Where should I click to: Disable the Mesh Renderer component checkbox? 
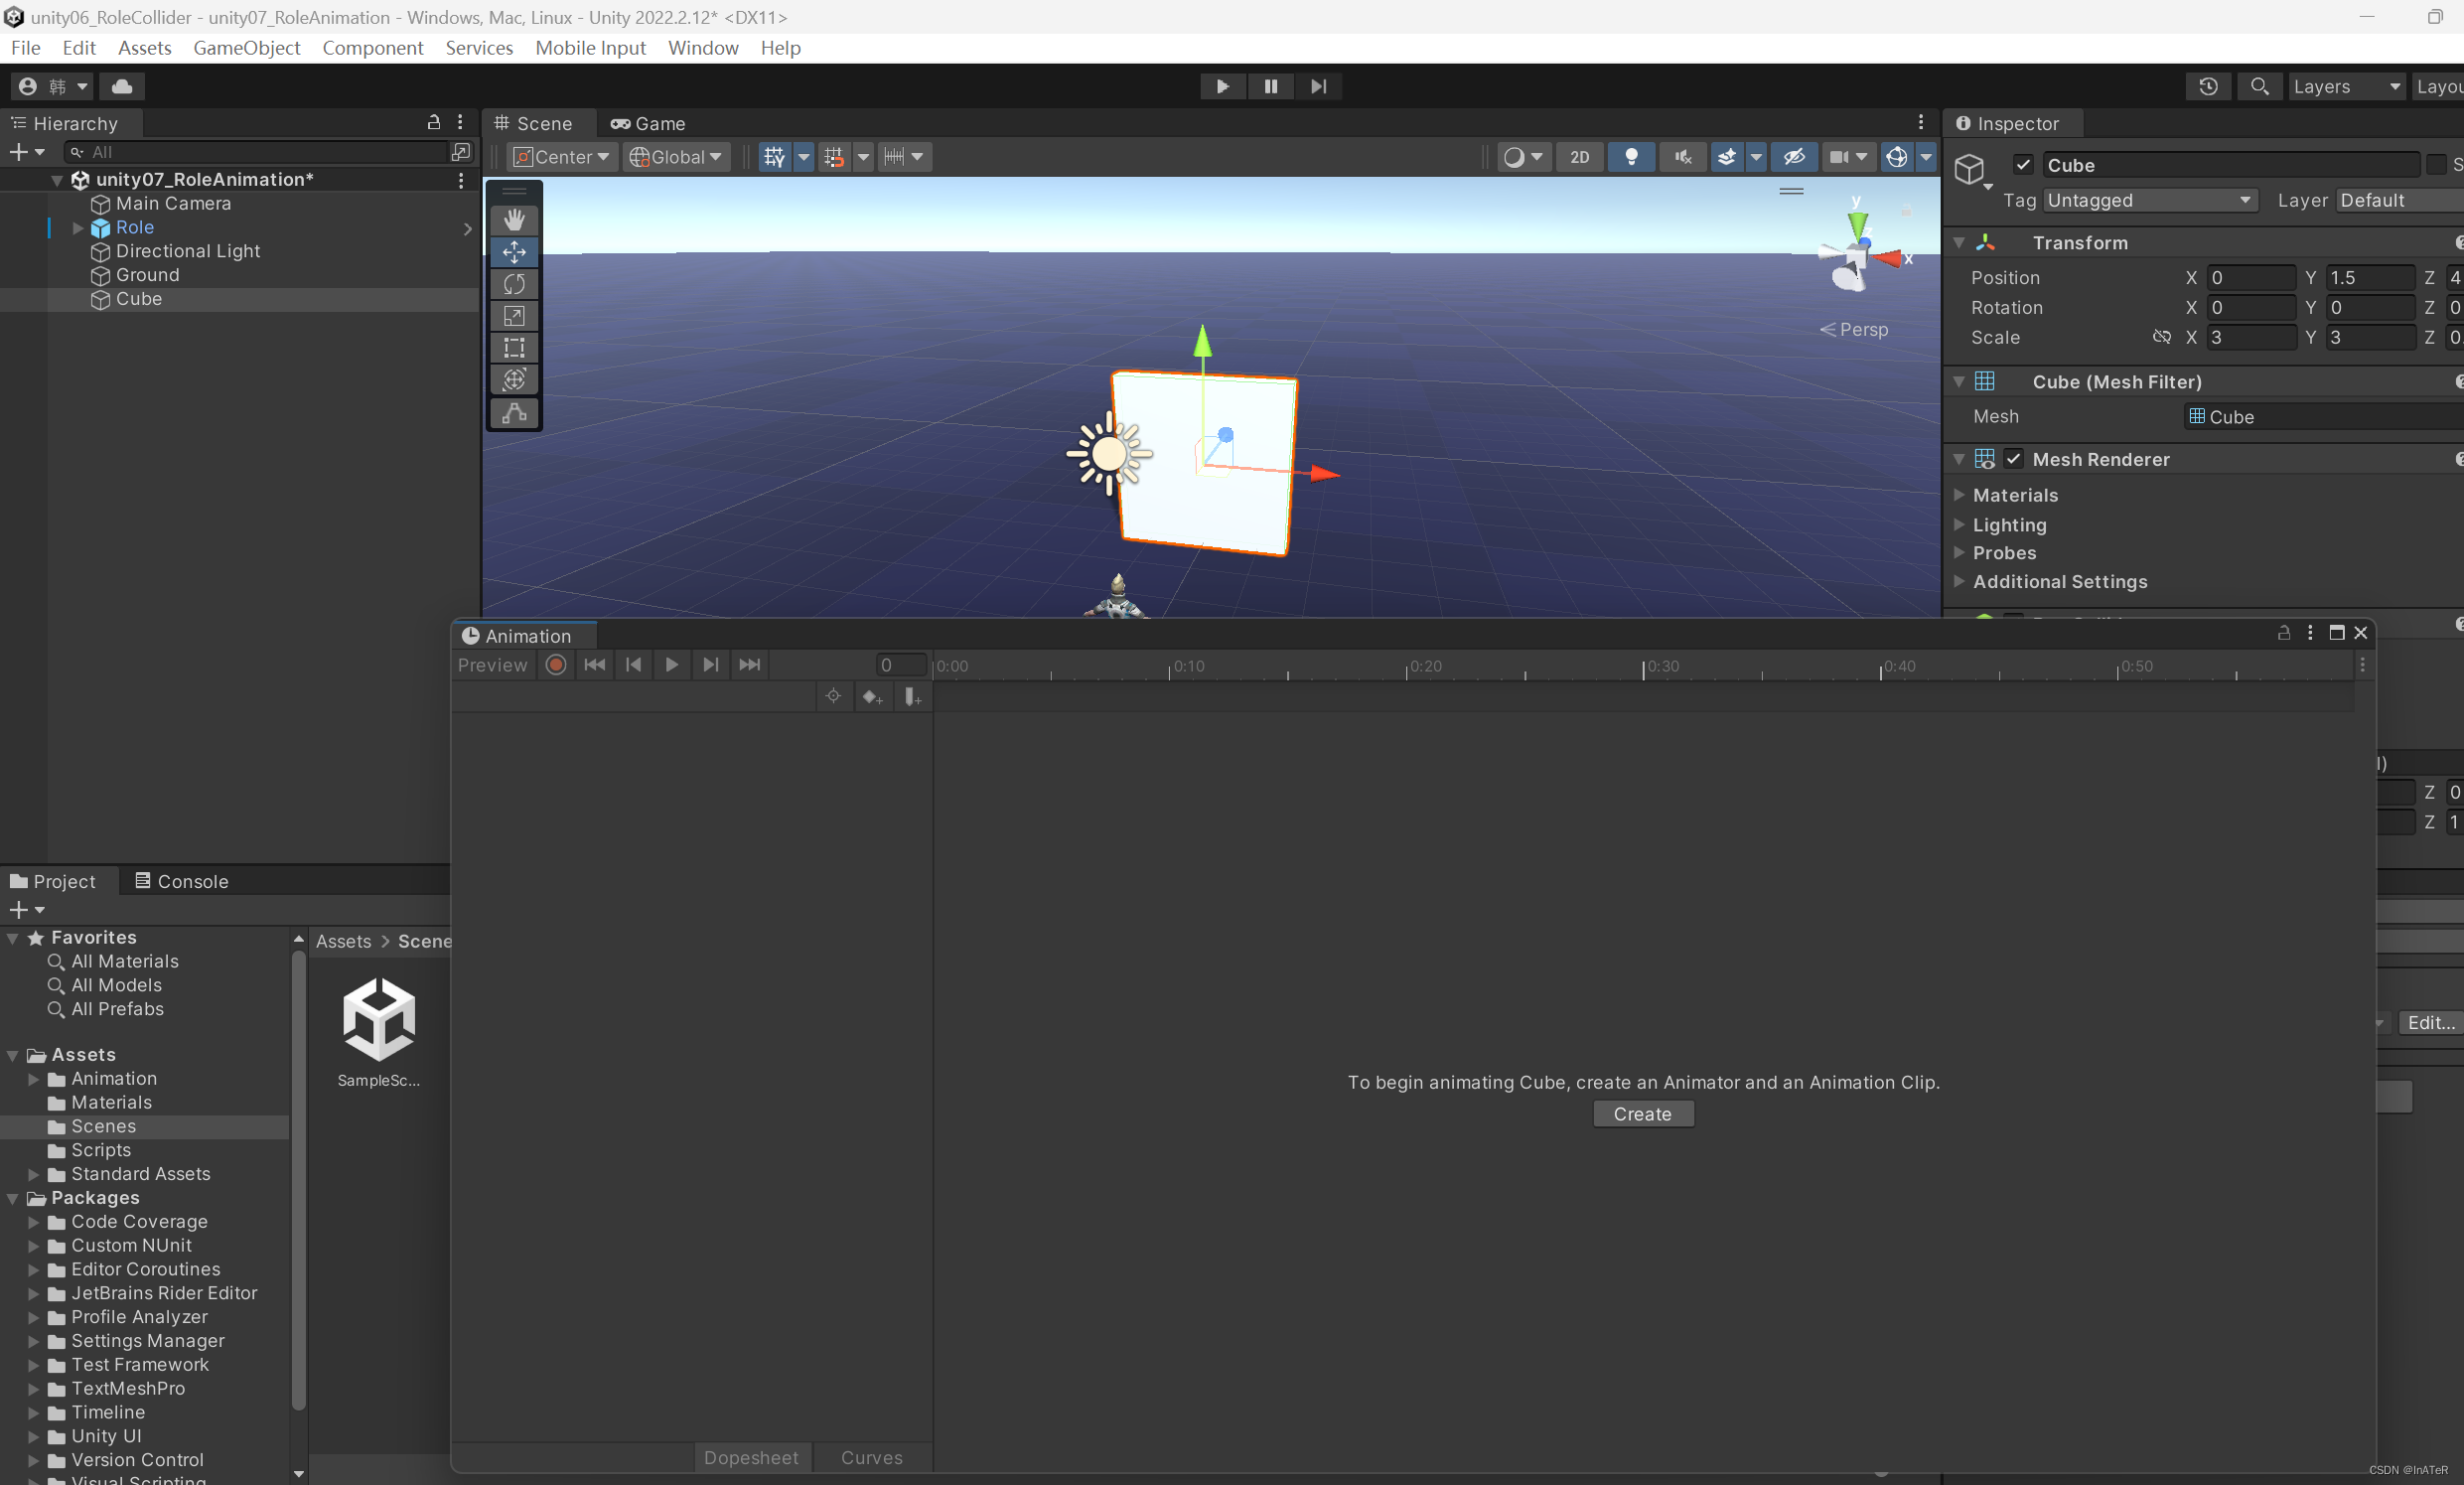tap(2013, 459)
